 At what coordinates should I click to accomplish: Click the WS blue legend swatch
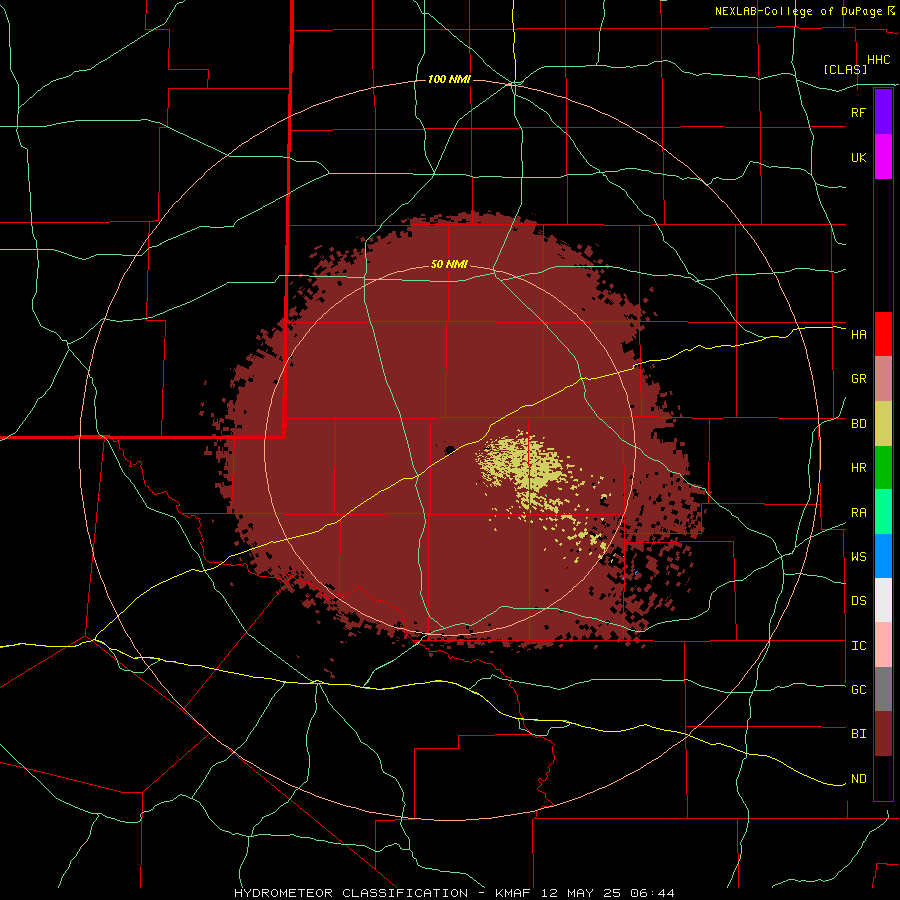pos(883,556)
